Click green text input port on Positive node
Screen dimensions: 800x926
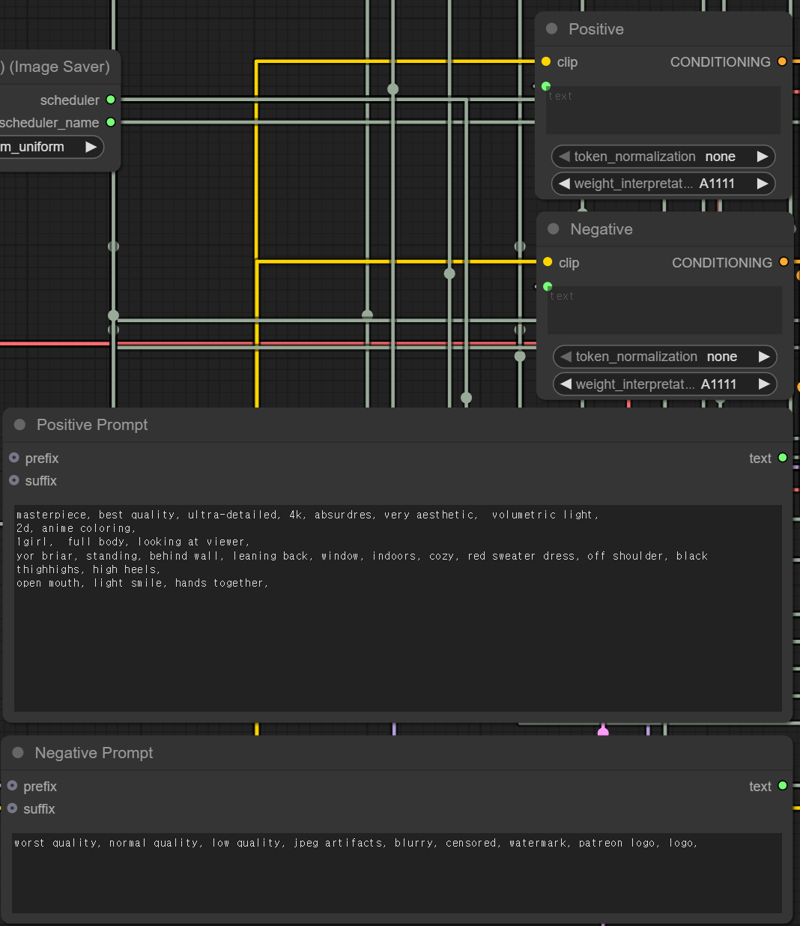(546, 86)
